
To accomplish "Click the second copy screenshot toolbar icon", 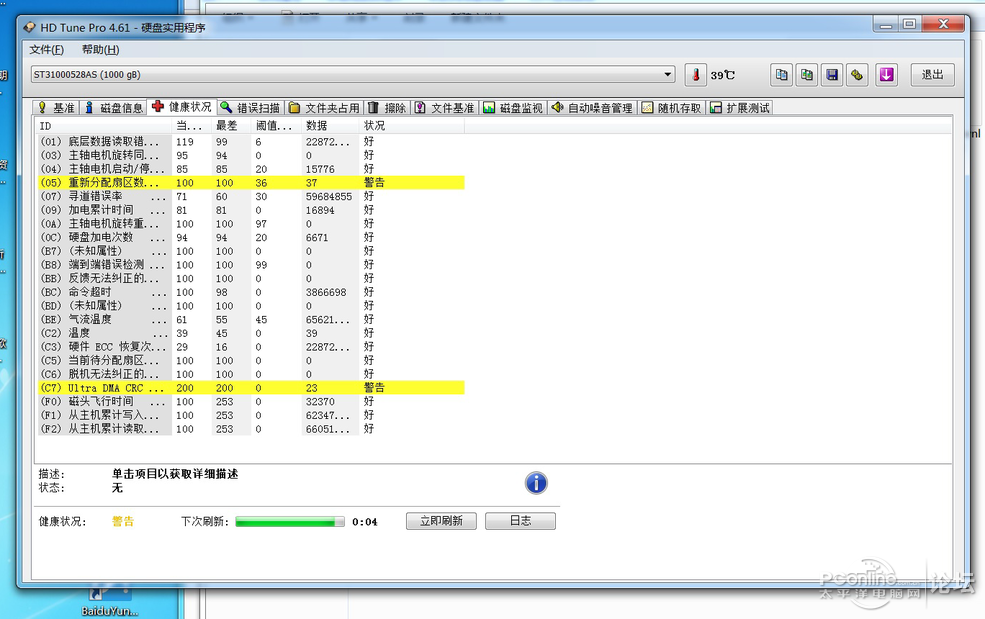I will [x=807, y=75].
